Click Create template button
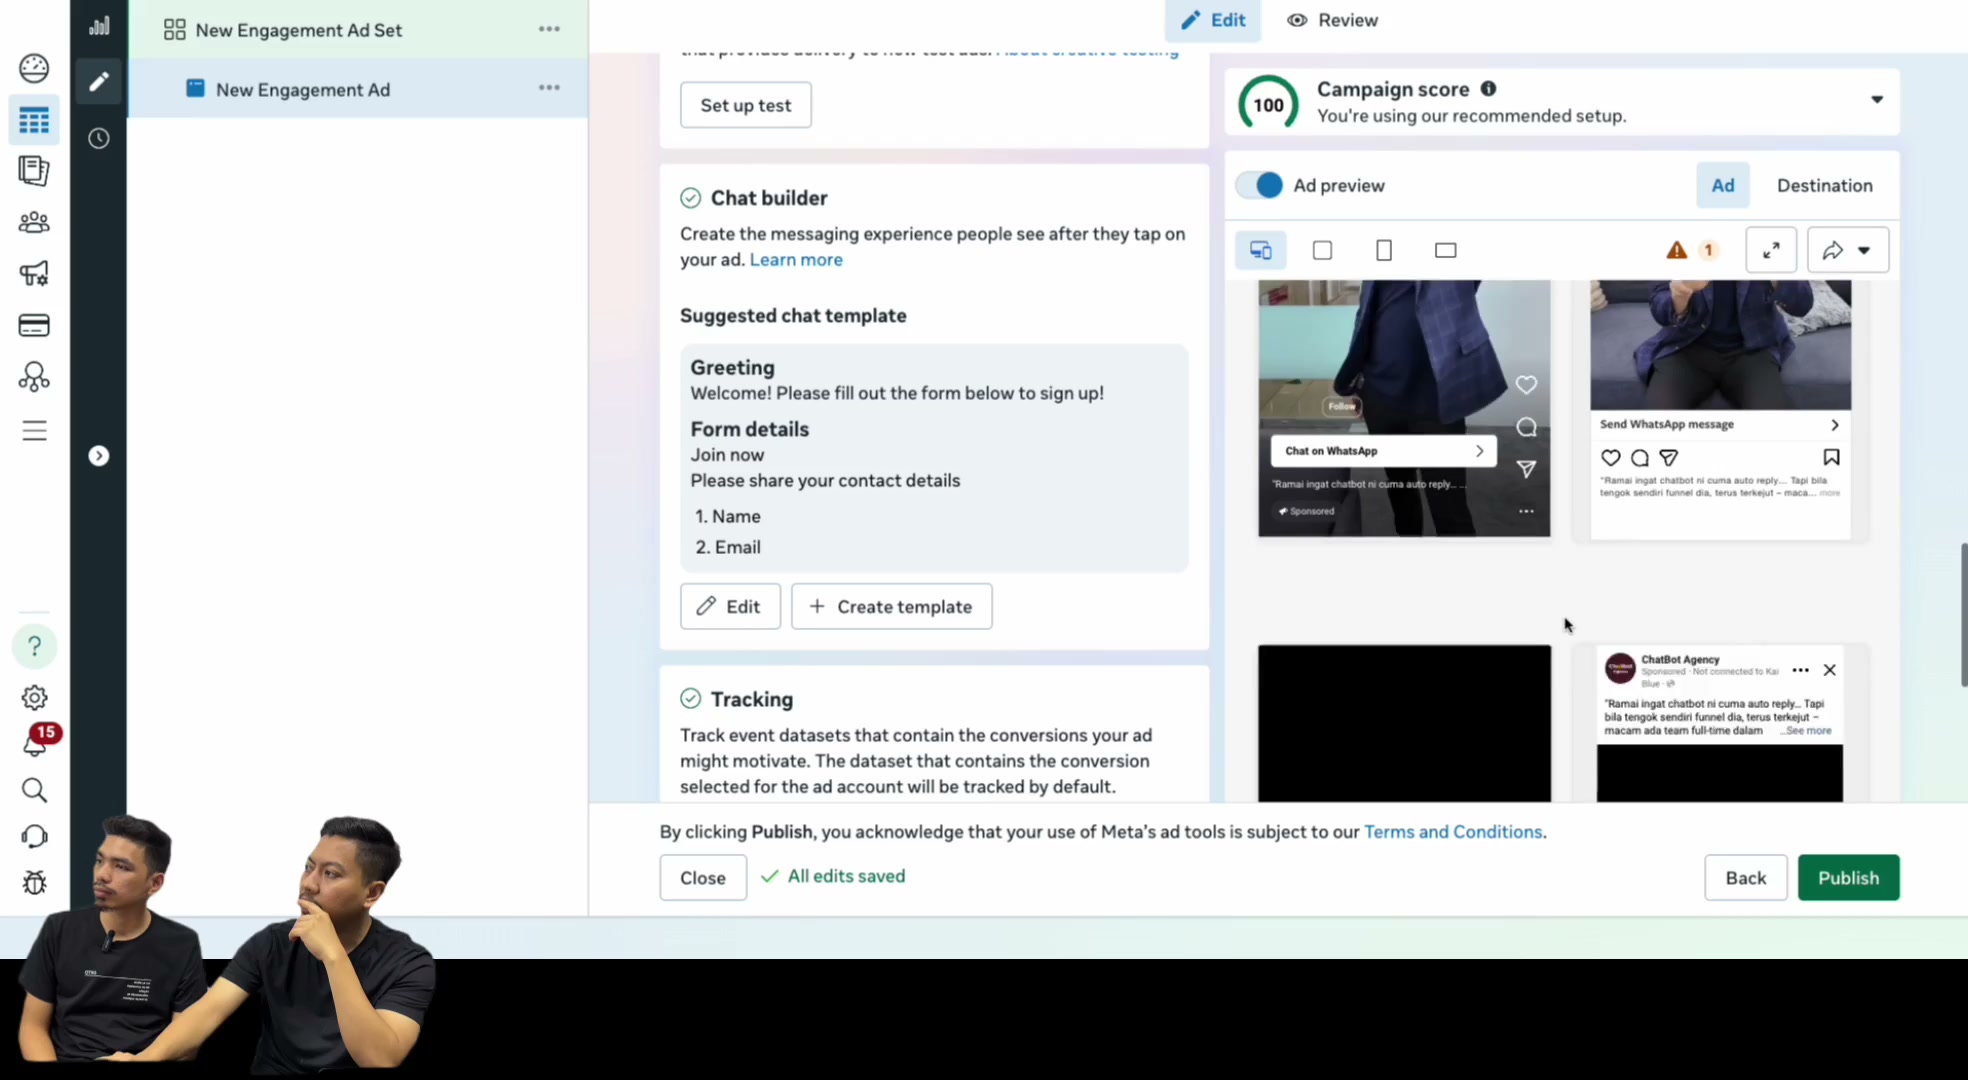1968x1080 pixels. coord(891,607)
